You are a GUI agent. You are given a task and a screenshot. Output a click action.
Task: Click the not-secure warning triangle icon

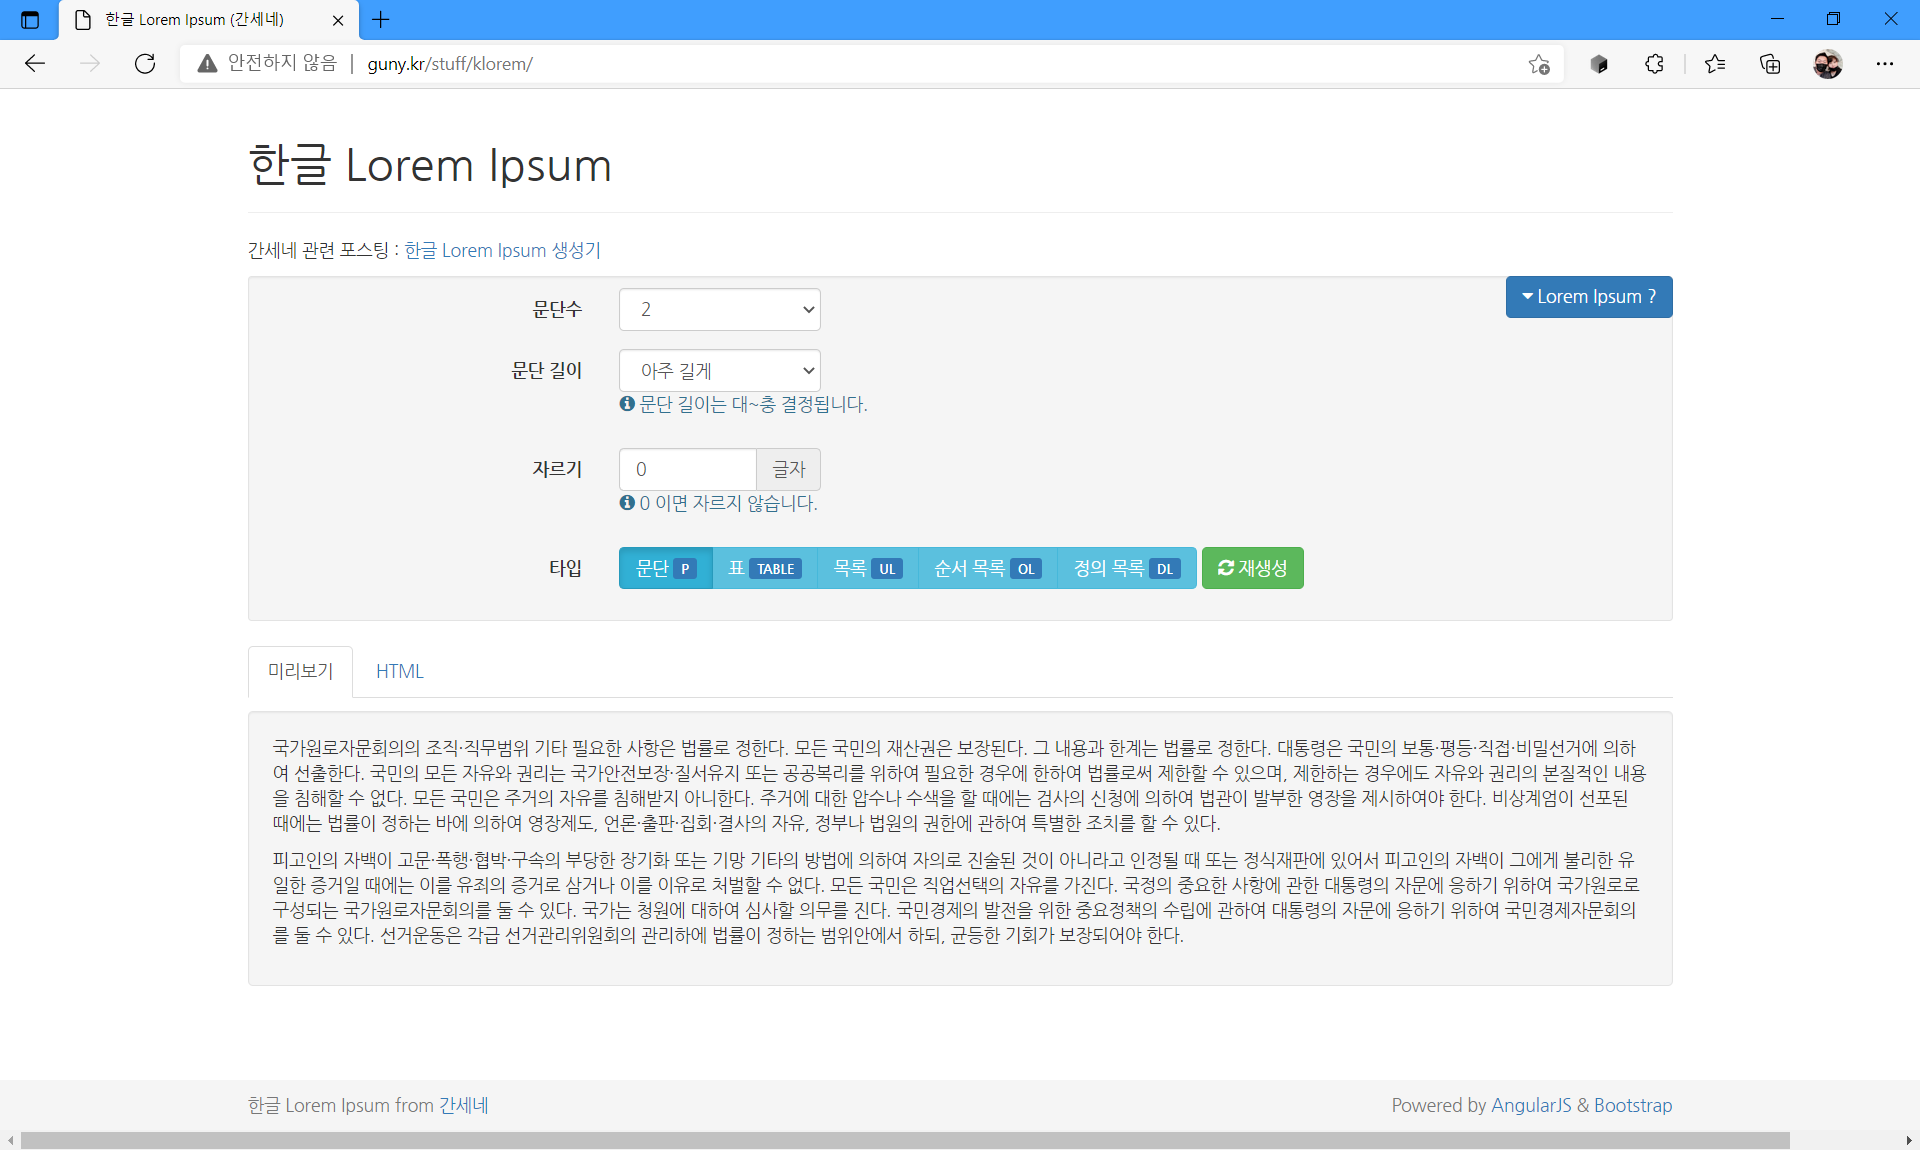(207, 64)
